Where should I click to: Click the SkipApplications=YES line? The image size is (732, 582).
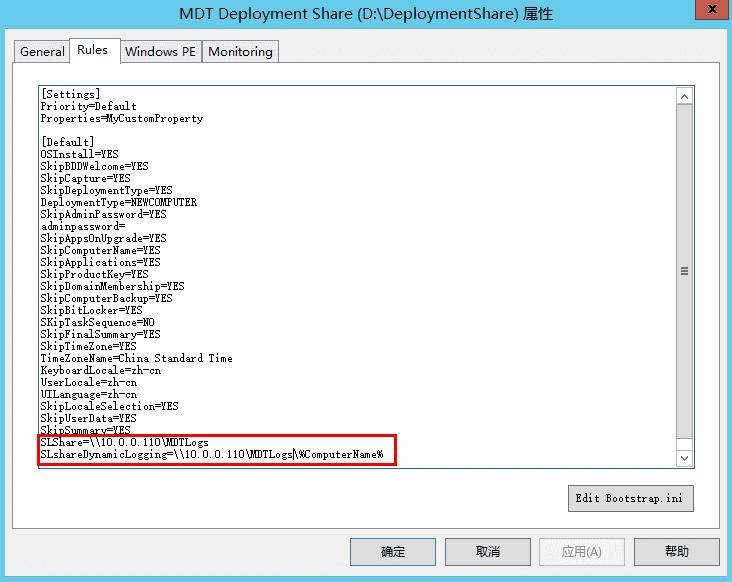point(100,262)
